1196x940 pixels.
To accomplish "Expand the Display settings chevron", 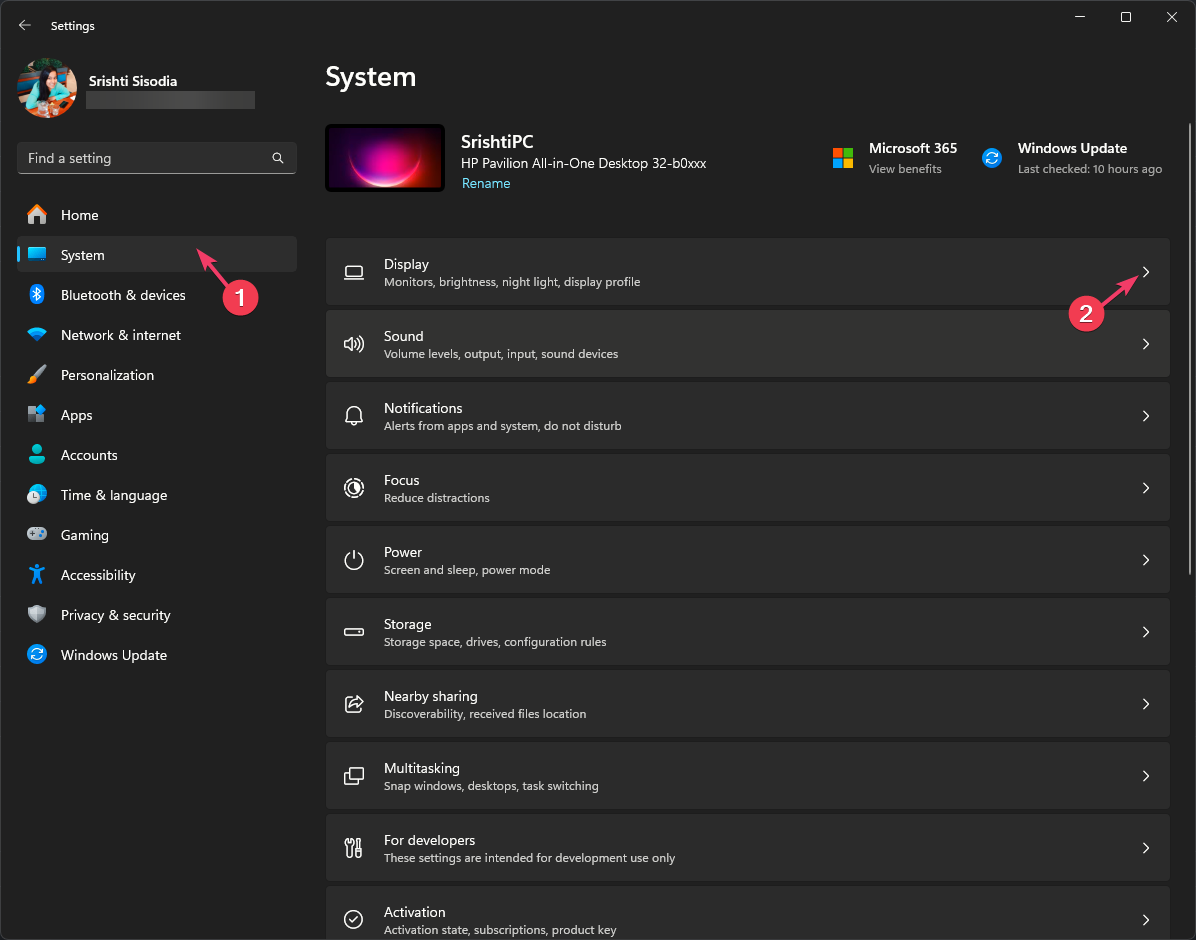I will click(1146, 272).
